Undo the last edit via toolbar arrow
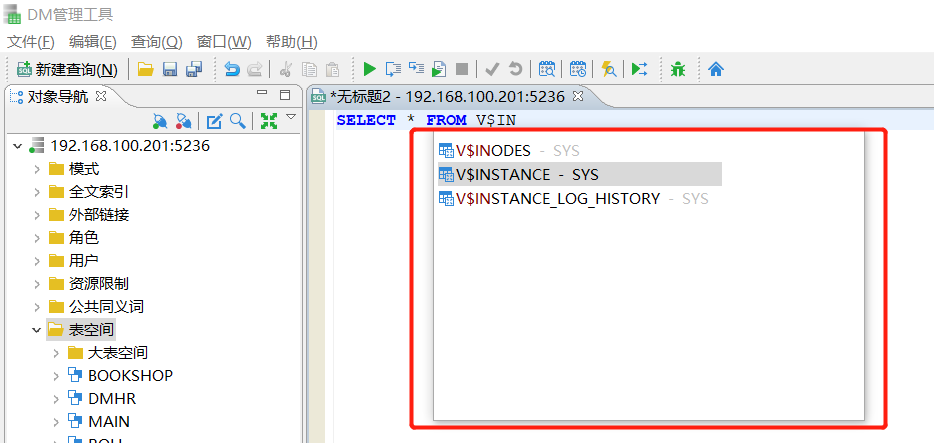The height and width of the screenshot is (443, 934). (x=232, y=69)
